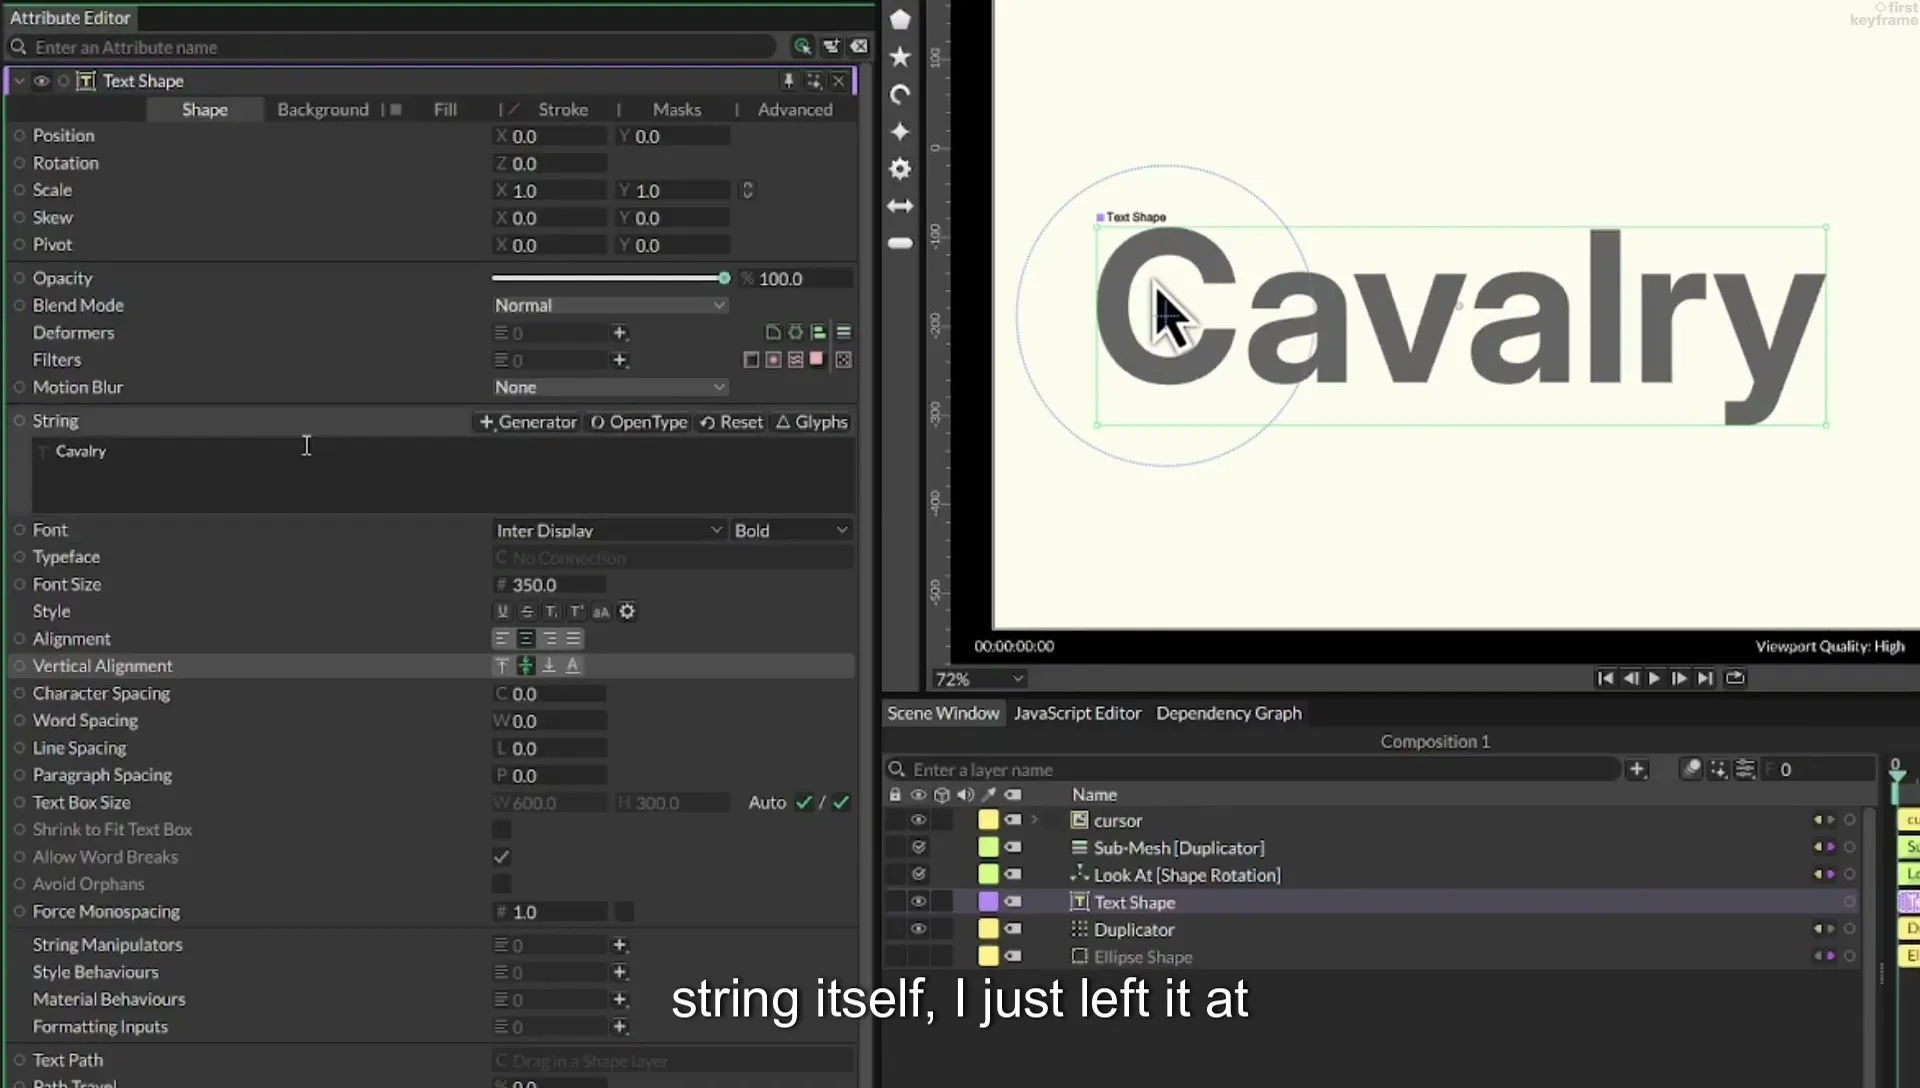Image resolution: width=1920 pixels, height=1088 pixels.
Task: Open the style settings gear icon
Action: [627, 612]
